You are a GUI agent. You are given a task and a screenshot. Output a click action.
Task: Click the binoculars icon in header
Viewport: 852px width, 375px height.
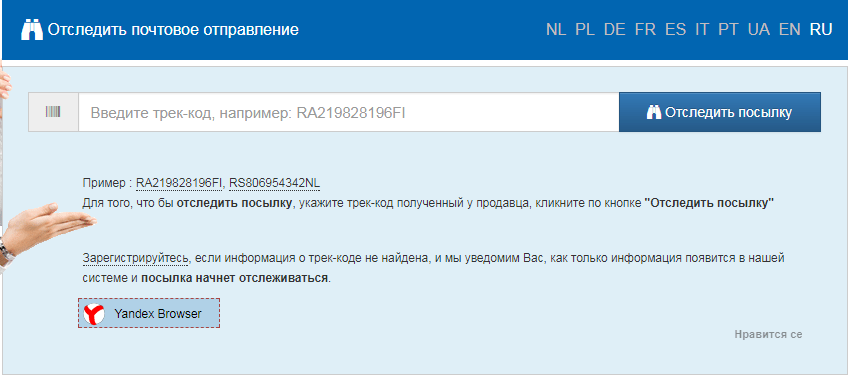pos(32,29)
